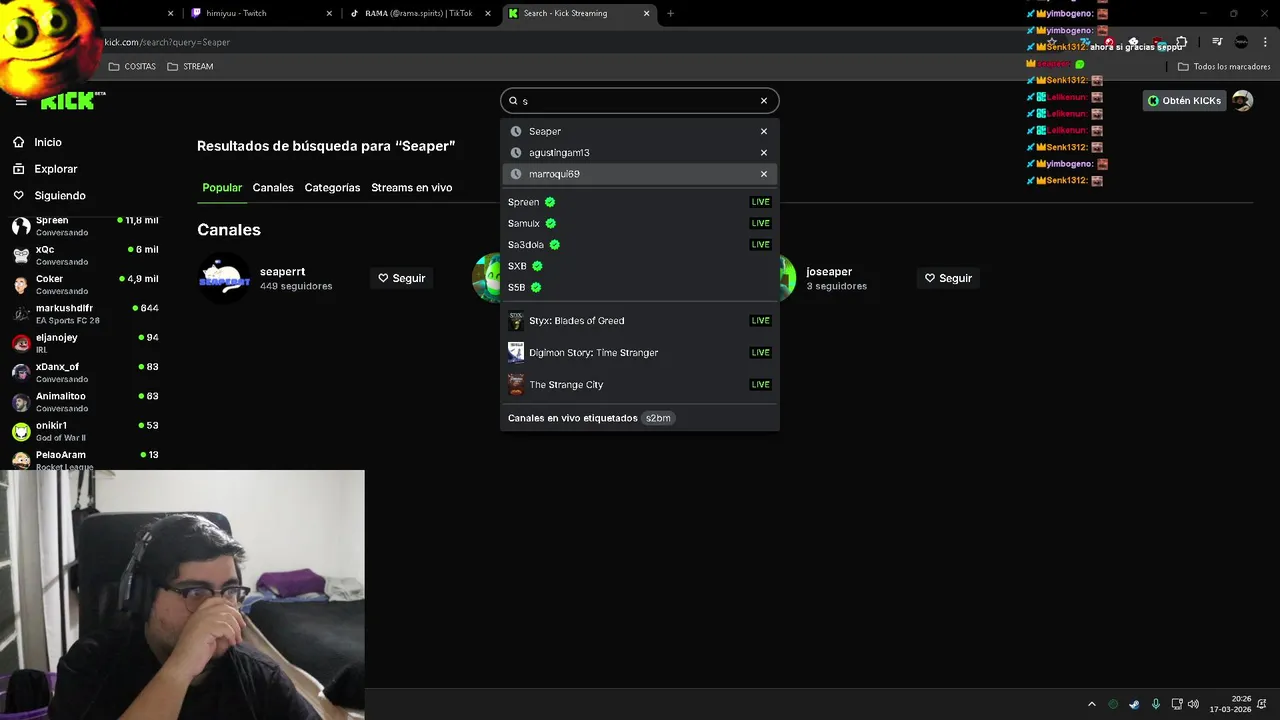Viewport: 1280px width, 720px height.
Task: Switch to RAMA TikTok browser tab
Action: (418, 13)
